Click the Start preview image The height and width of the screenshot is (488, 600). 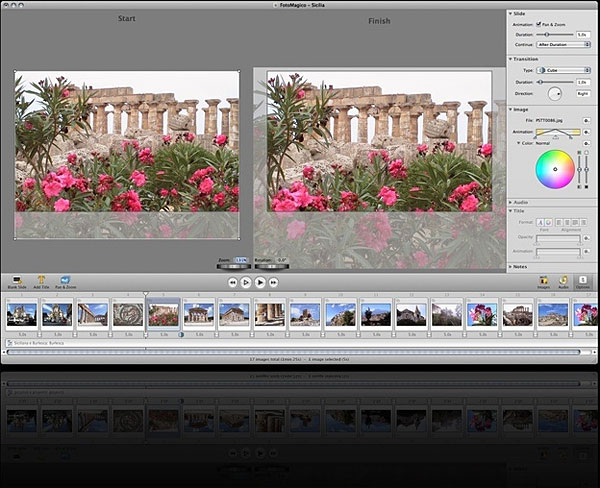click(x=127, y=155)
